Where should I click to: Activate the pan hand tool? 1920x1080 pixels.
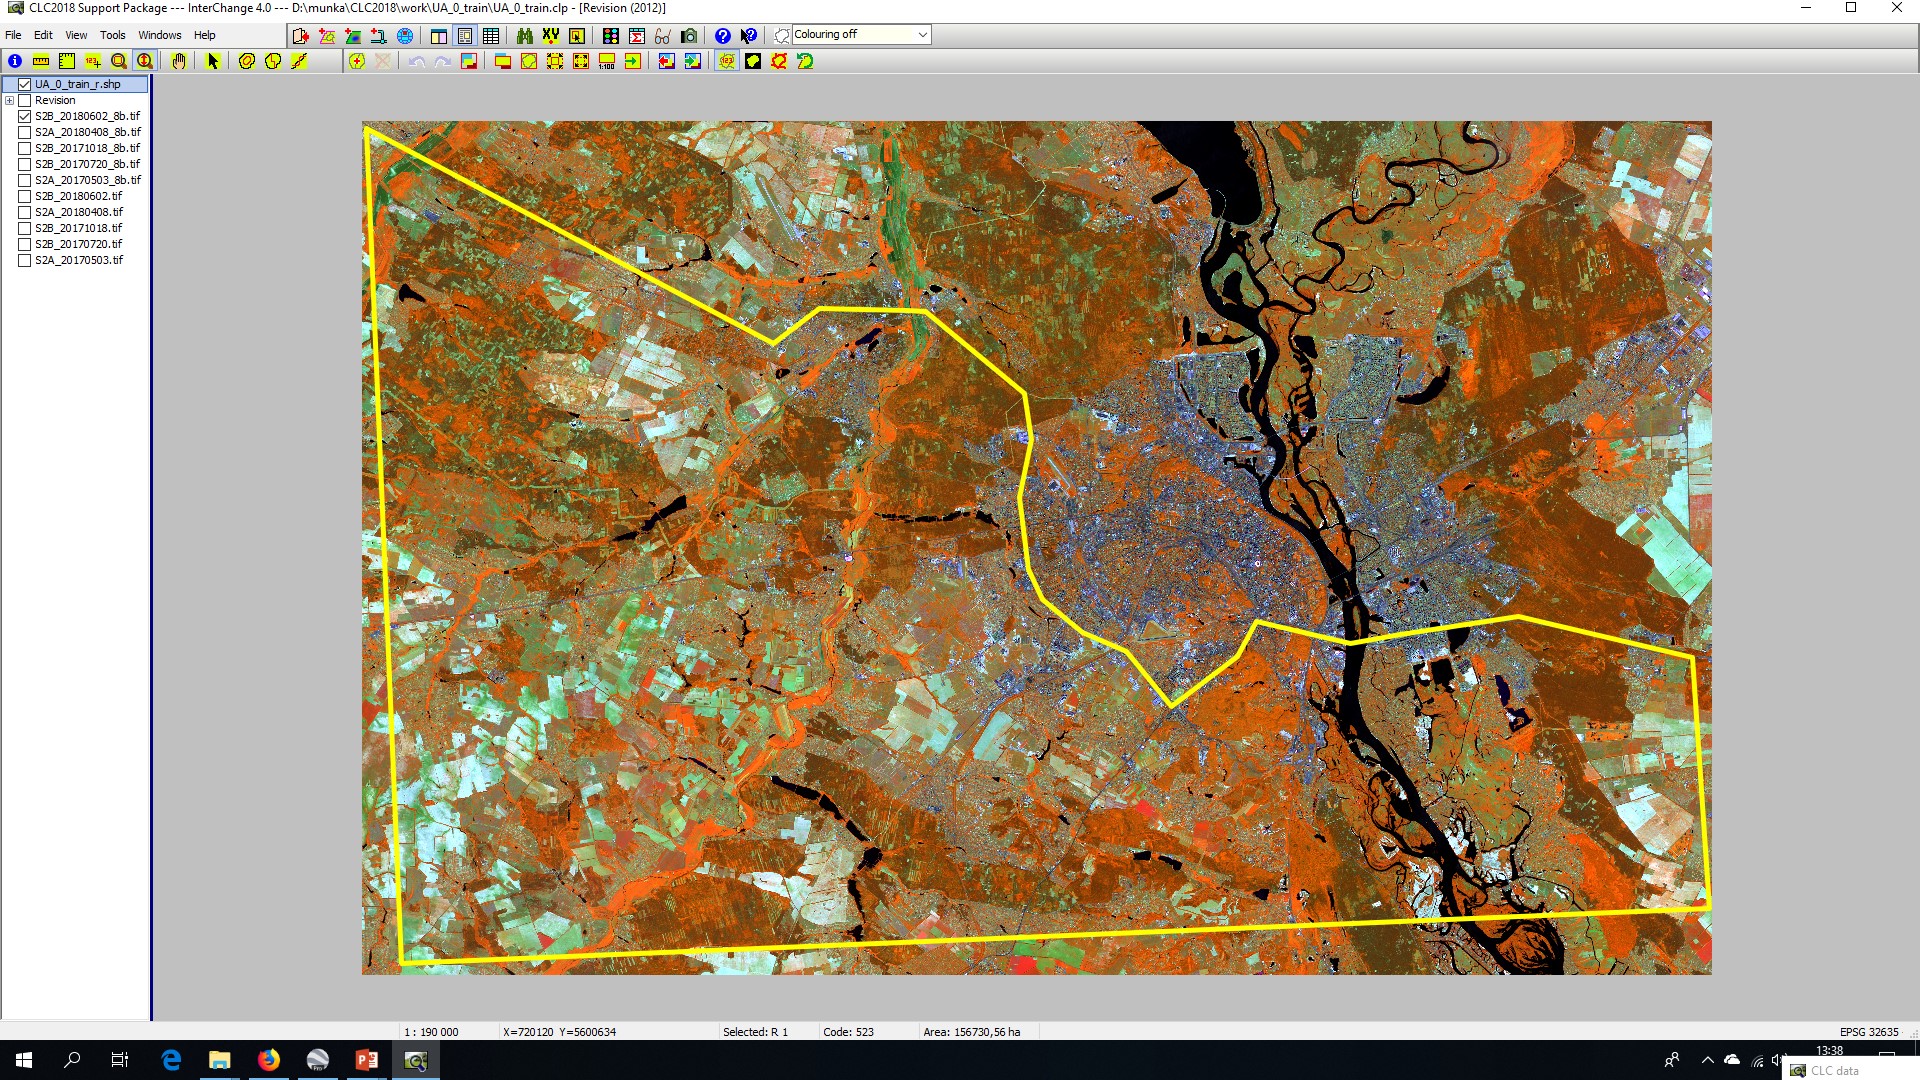click(178, 61)
